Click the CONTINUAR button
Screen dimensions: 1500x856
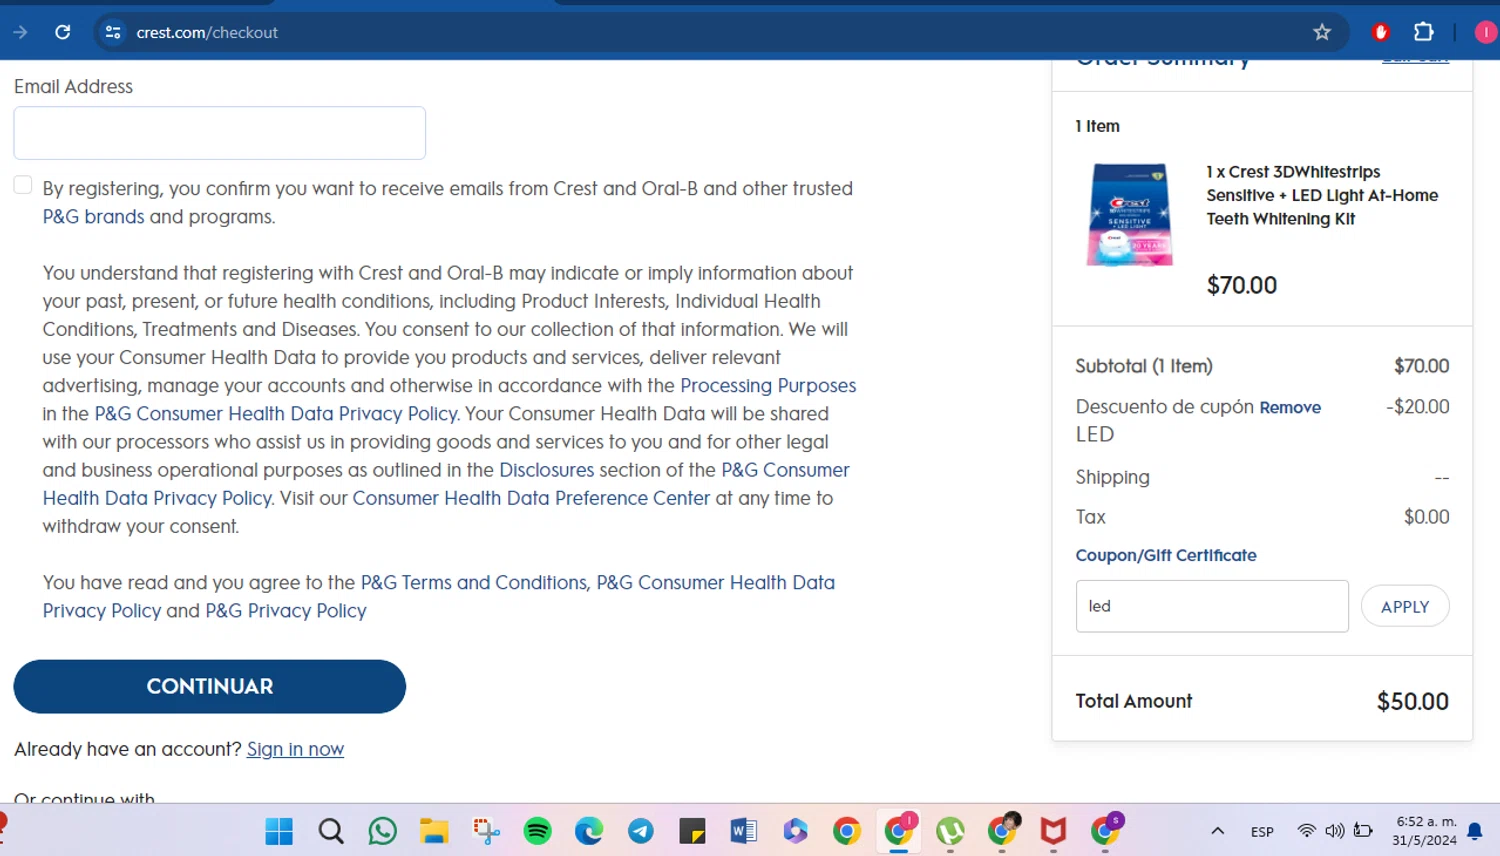(x=210, y=686)
